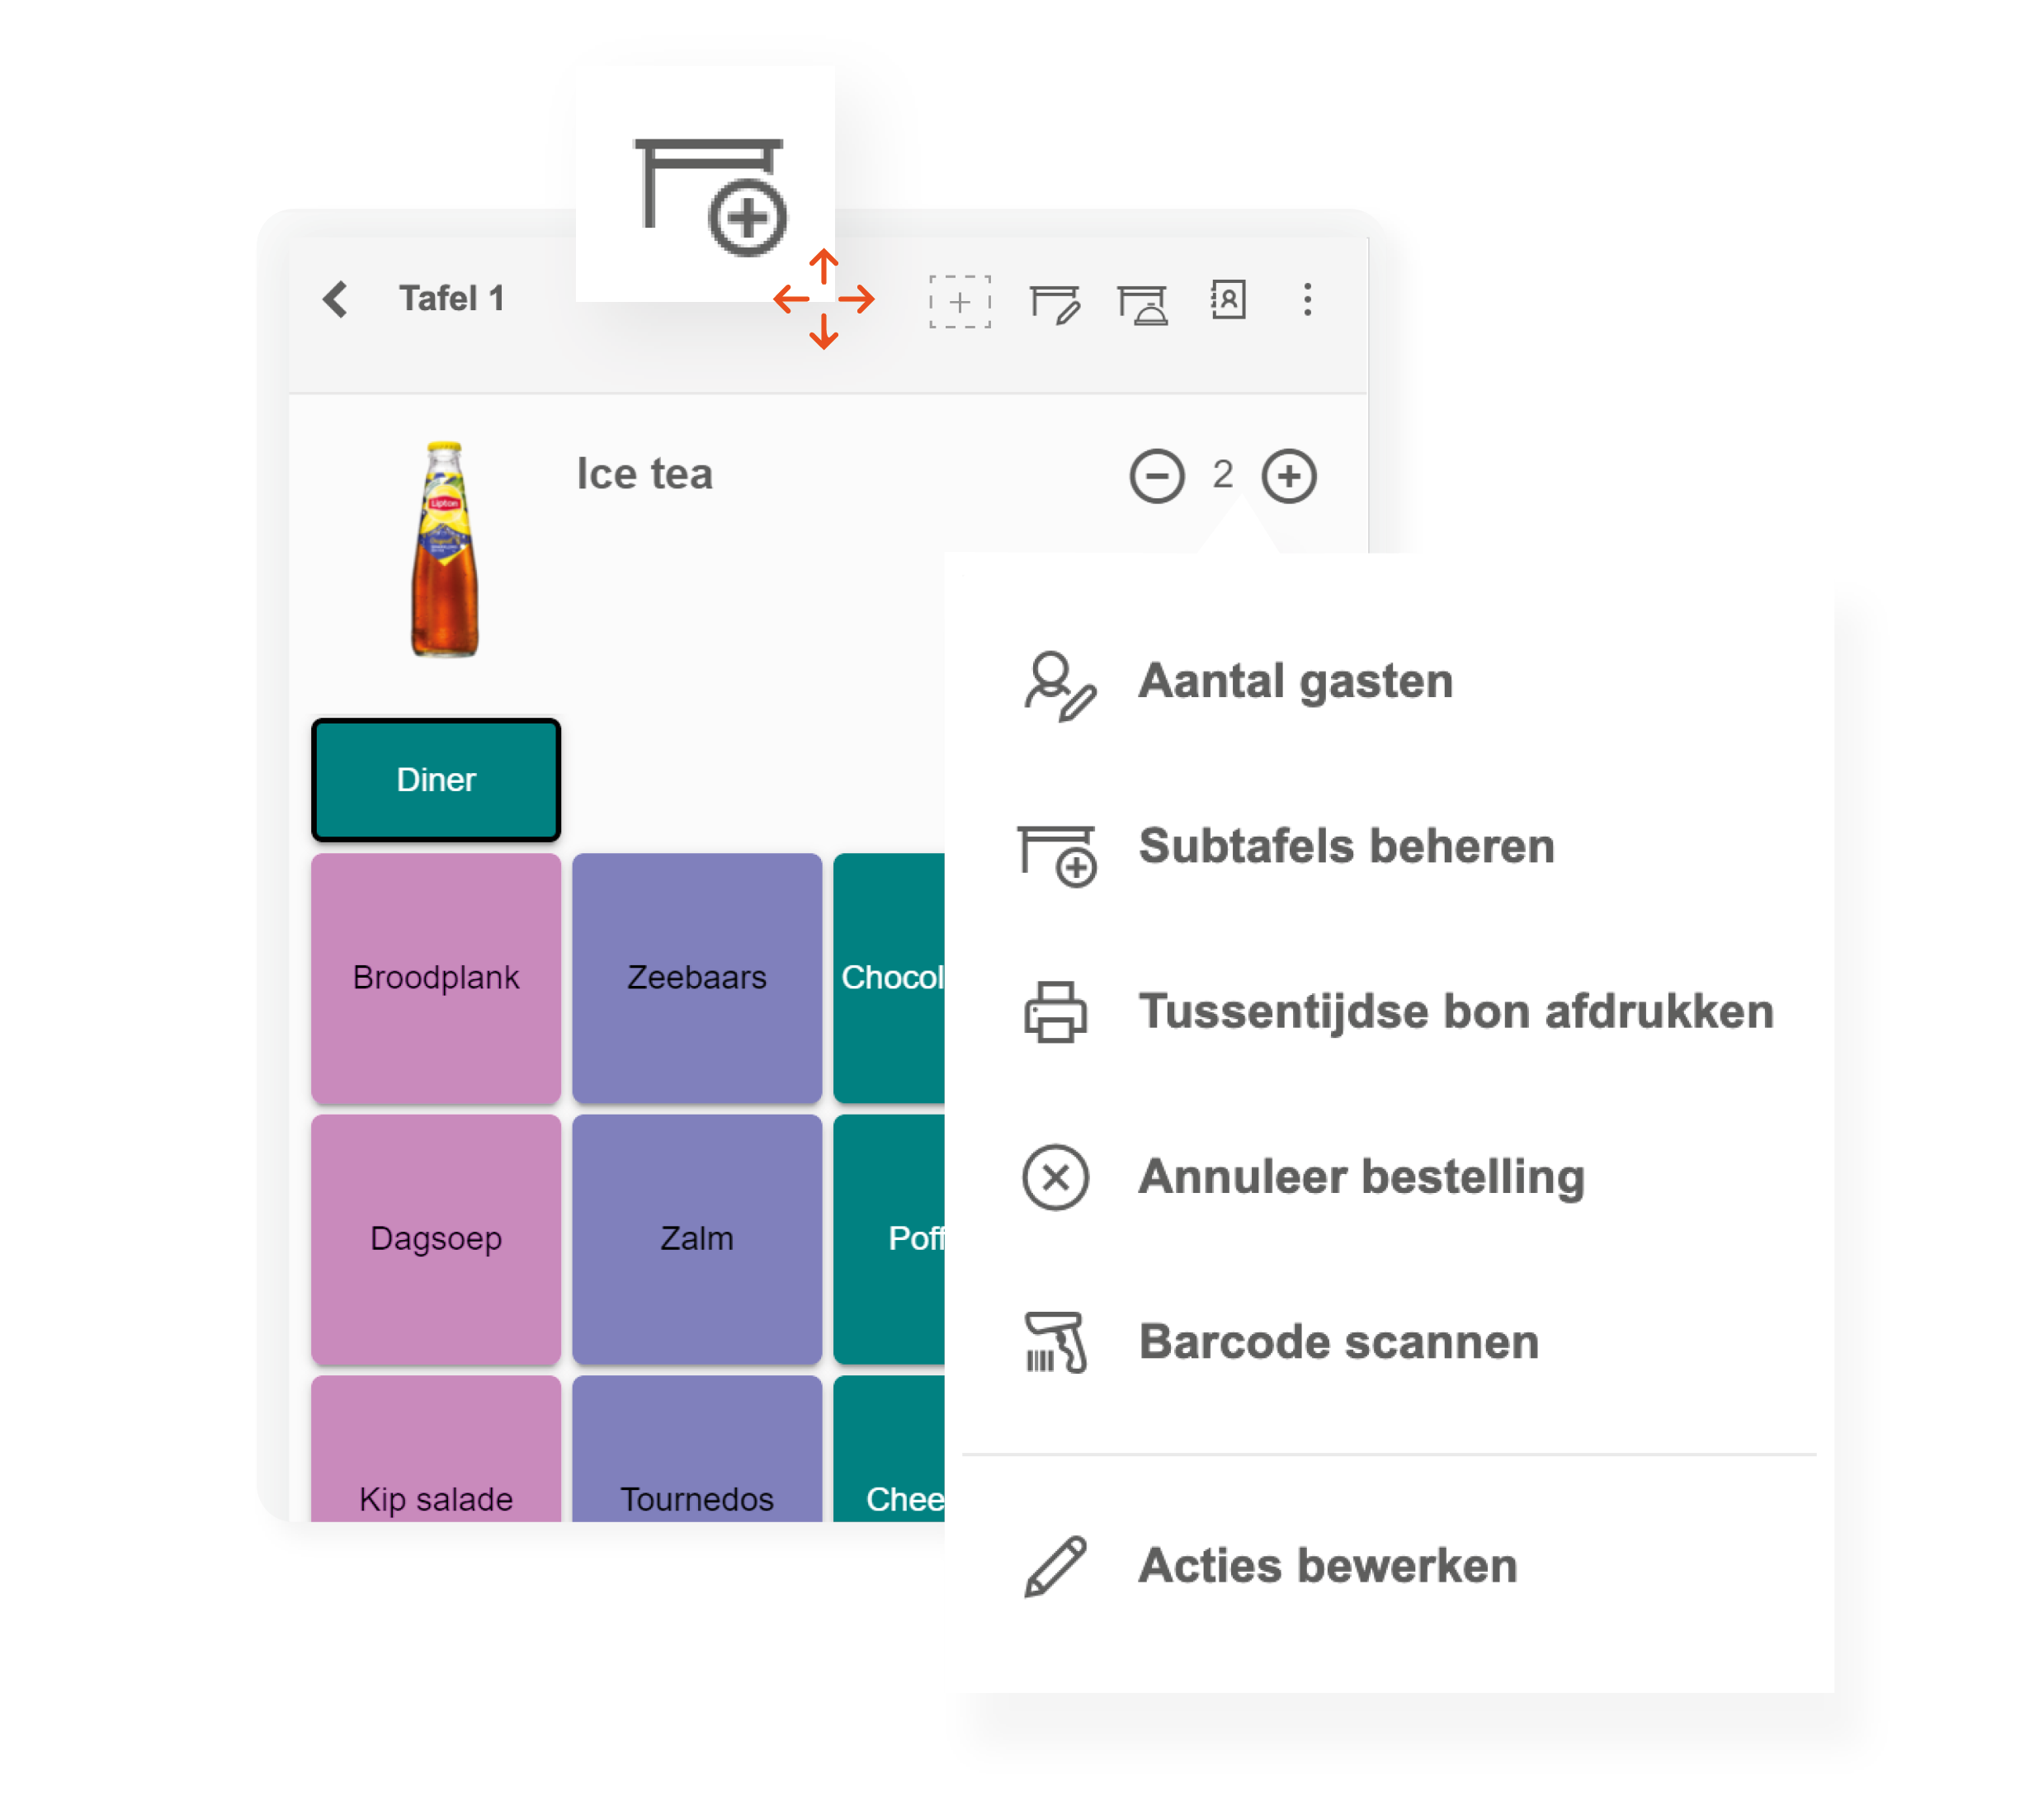This screenshot has width=2034, height=1820.
Task: Go back using the arrow beside Tafel 1
Action: coord(336,299)
